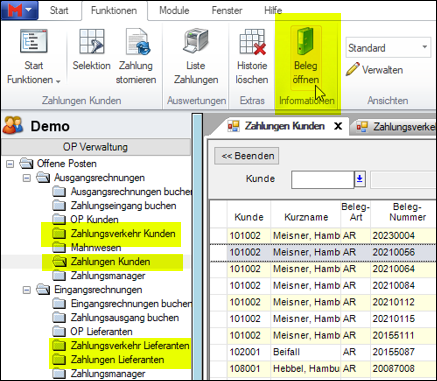This screenshot has height=381, width=437.
Task: Click the OP Verwaltung panel header
Action: coord(95,147)
